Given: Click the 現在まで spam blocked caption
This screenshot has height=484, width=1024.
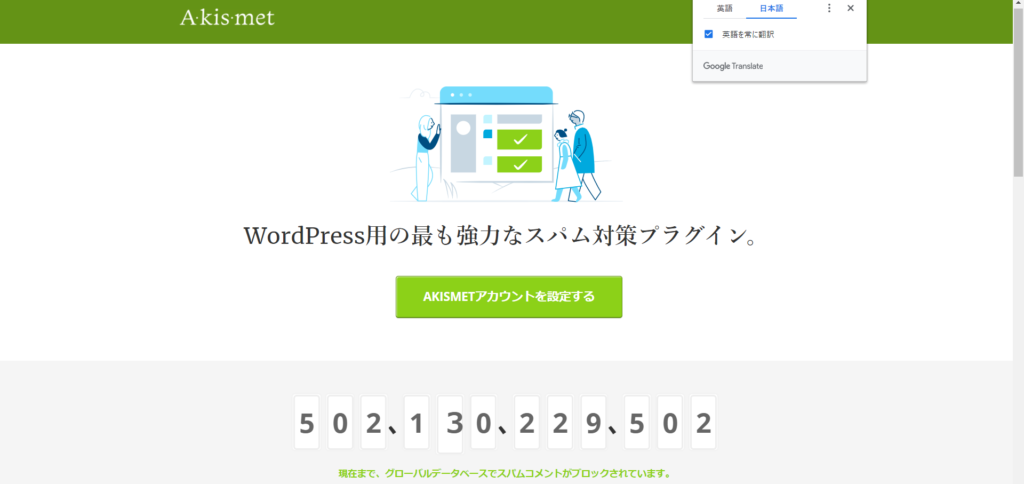Looking at the screenshot, I should (504, 473).
